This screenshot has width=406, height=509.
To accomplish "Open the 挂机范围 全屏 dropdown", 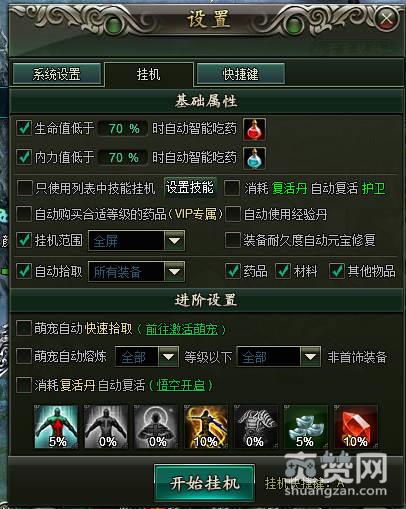I will [x=136, y=240].
